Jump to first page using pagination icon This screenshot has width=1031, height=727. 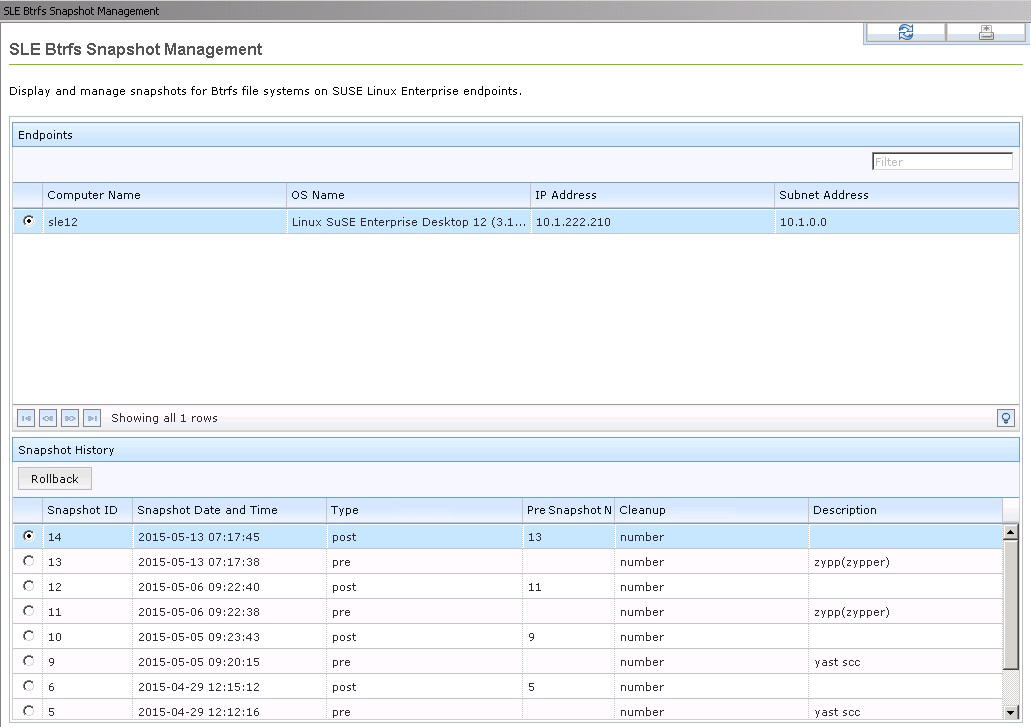coord(26,418)
